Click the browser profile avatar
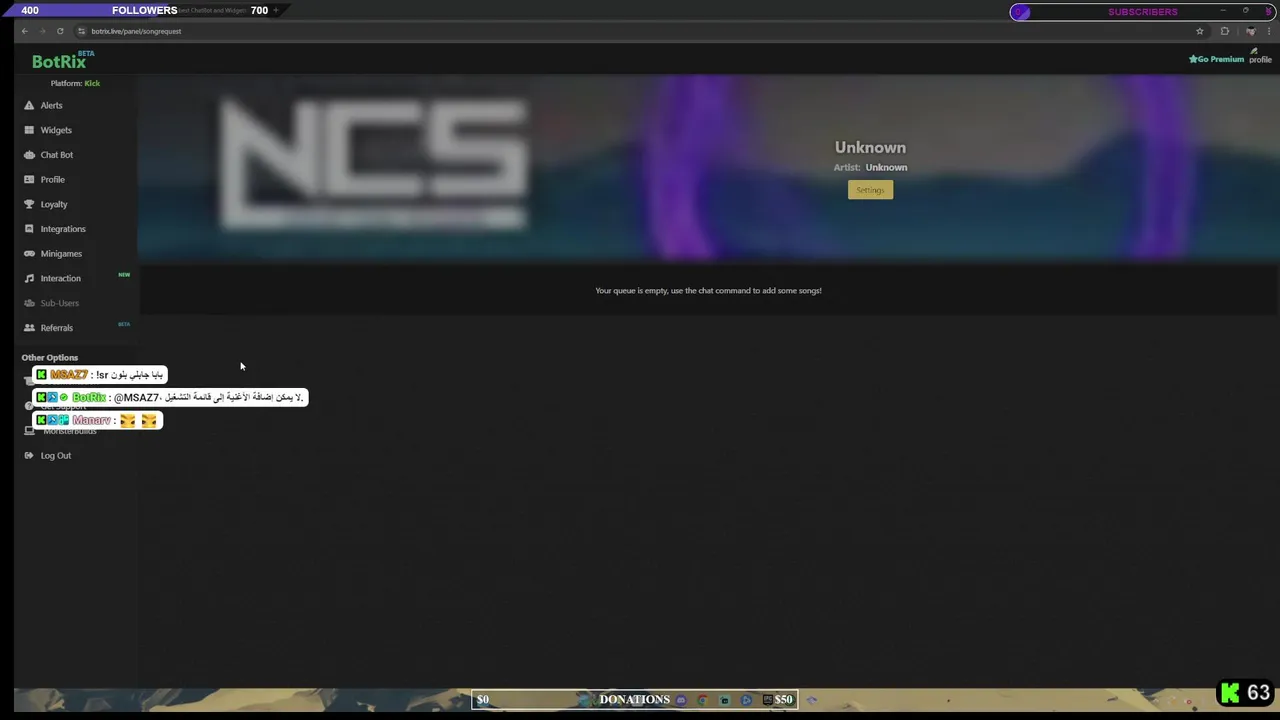This screenshot has width=1280, height=720. point(1250,31)
